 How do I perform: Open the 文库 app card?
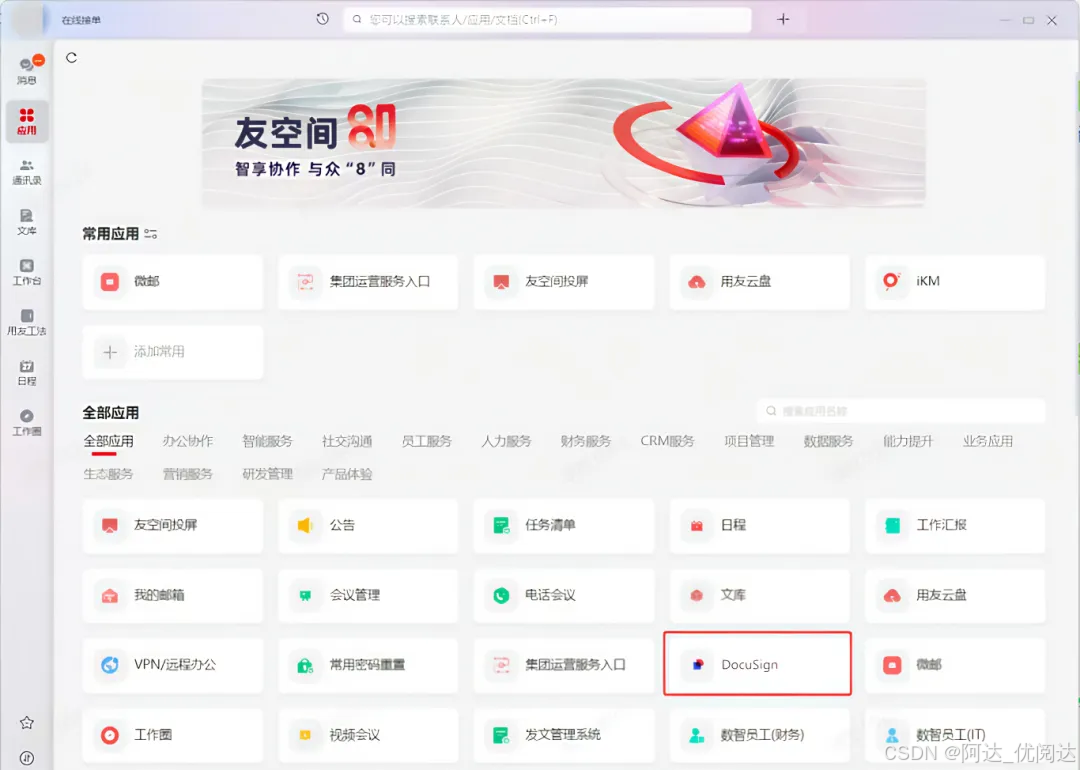[760, 596]
